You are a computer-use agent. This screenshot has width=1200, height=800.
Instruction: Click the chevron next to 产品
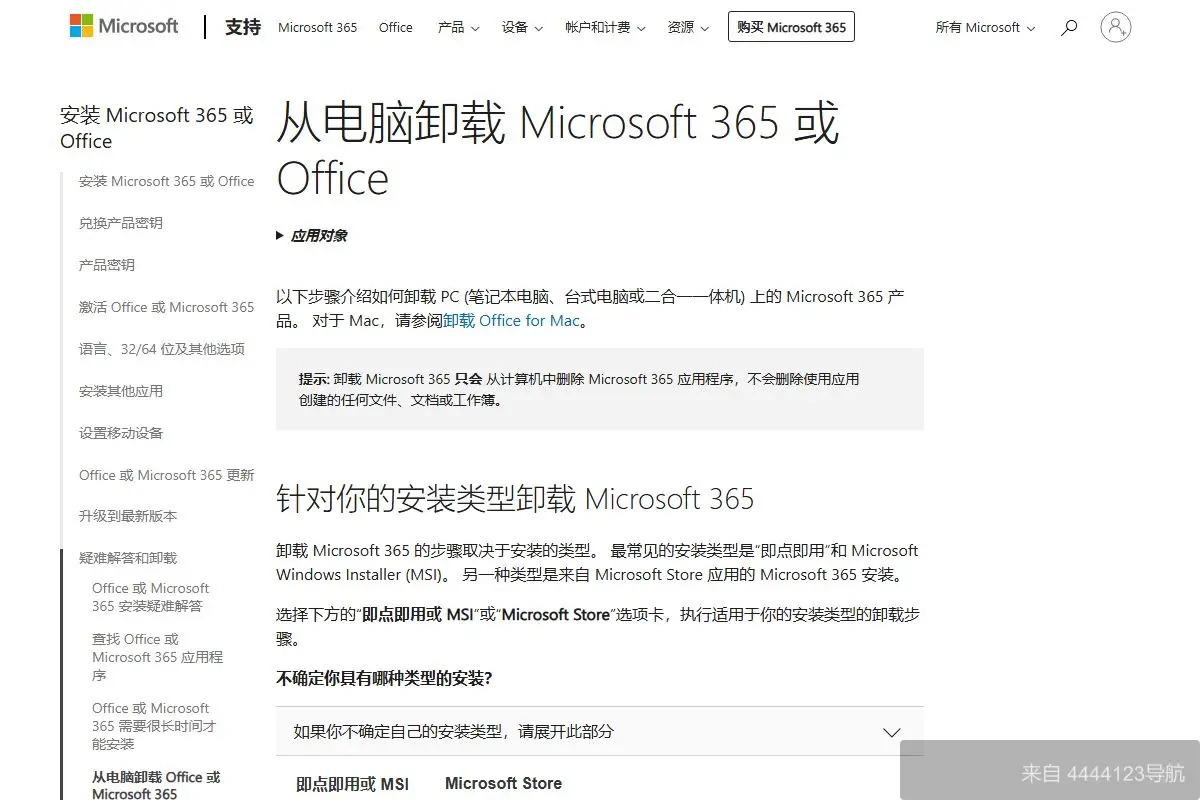pyautogui.click(x=475, y=29)
